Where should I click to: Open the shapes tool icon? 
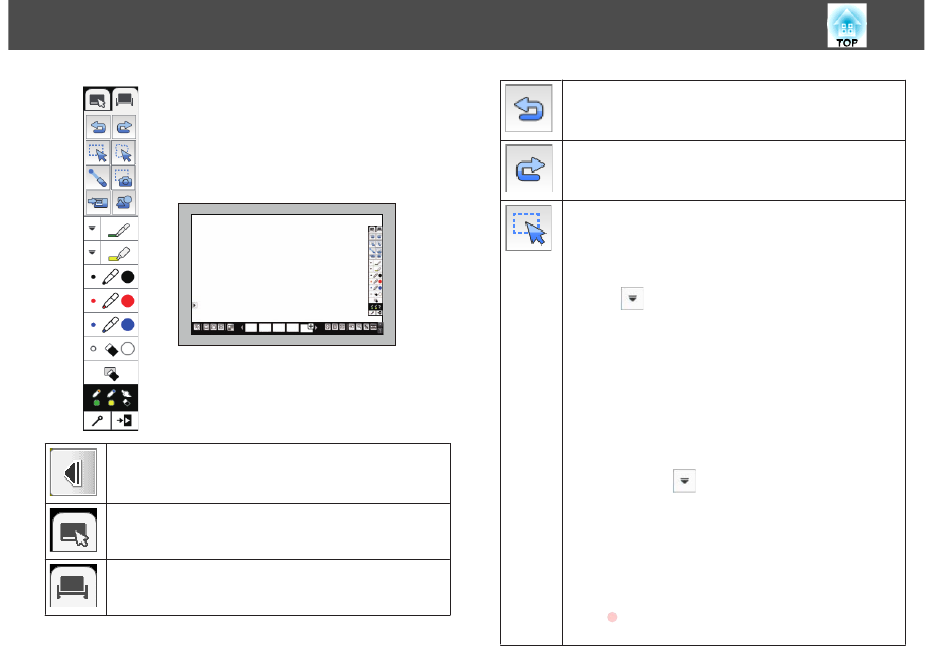124,202
